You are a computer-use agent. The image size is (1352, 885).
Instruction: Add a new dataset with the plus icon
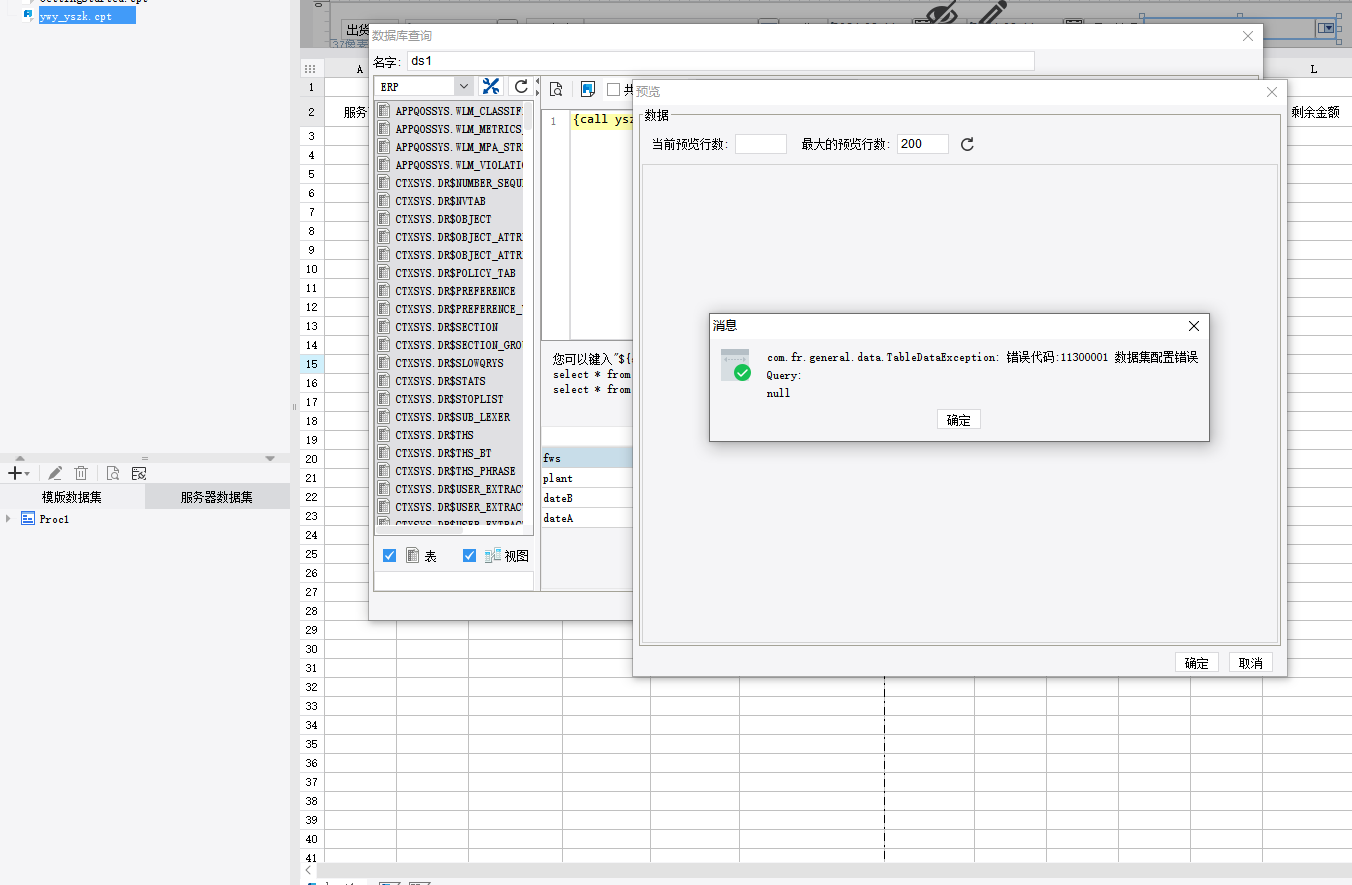[14, 473]
